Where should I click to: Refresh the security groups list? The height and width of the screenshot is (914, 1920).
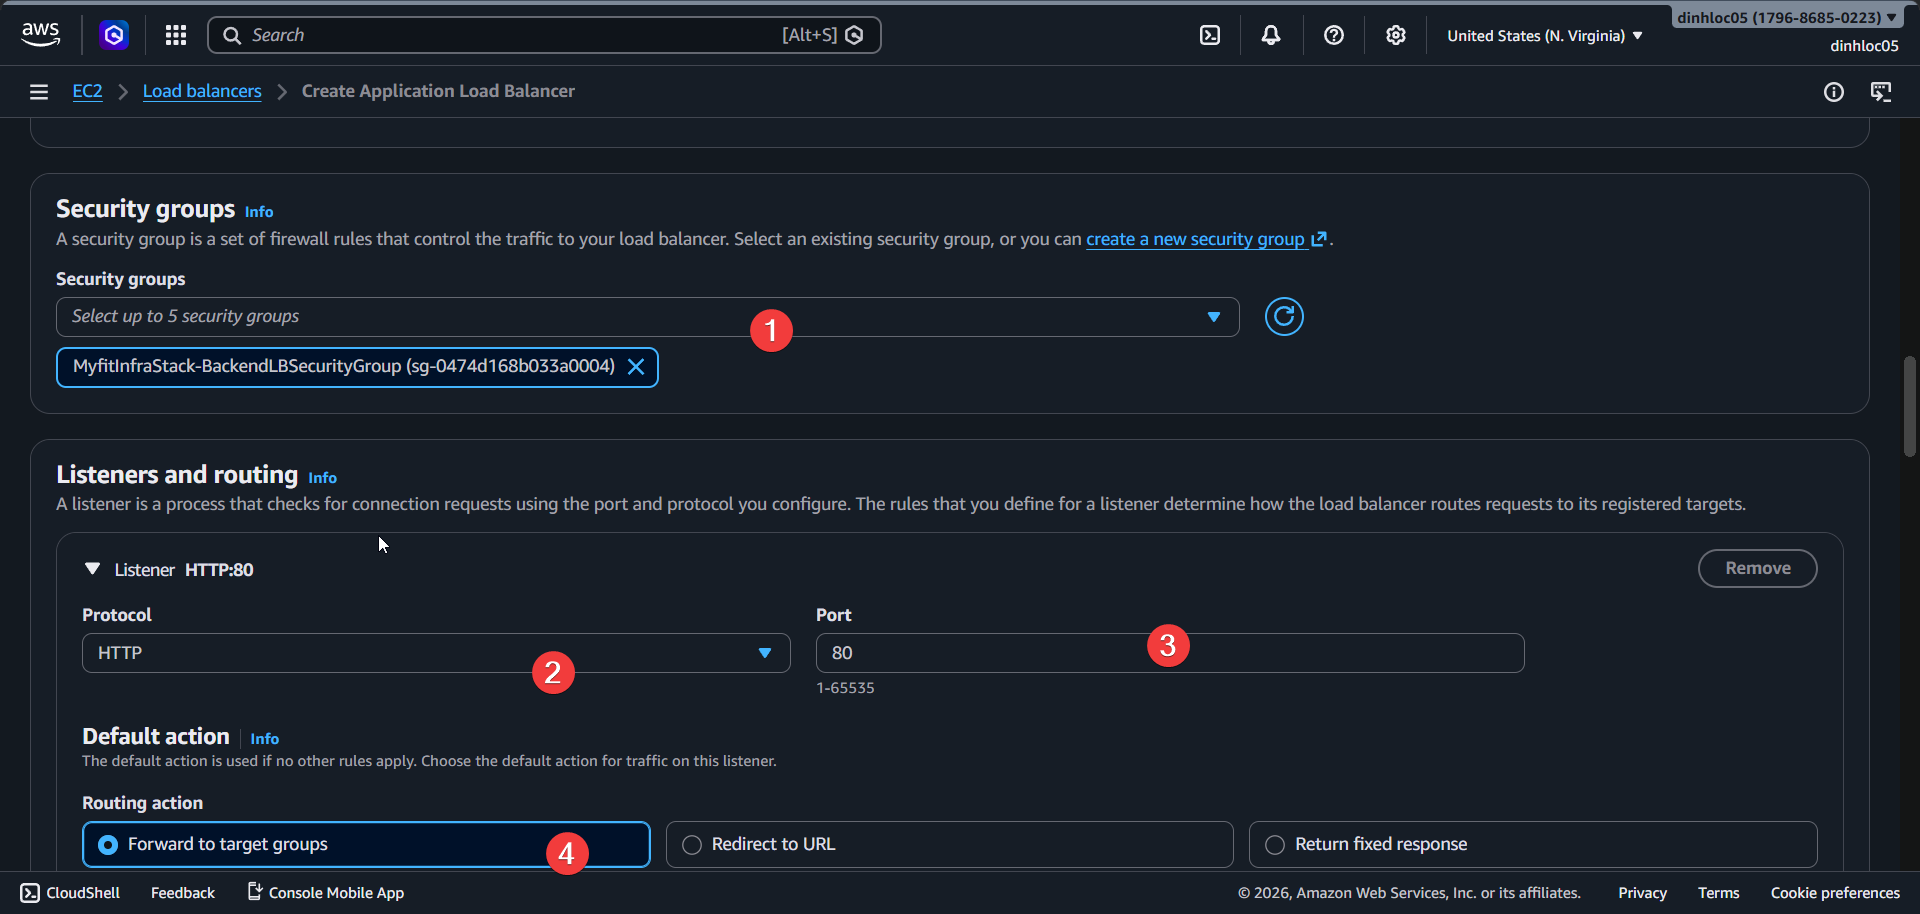pyautogui.click(x=1284, y=316)
